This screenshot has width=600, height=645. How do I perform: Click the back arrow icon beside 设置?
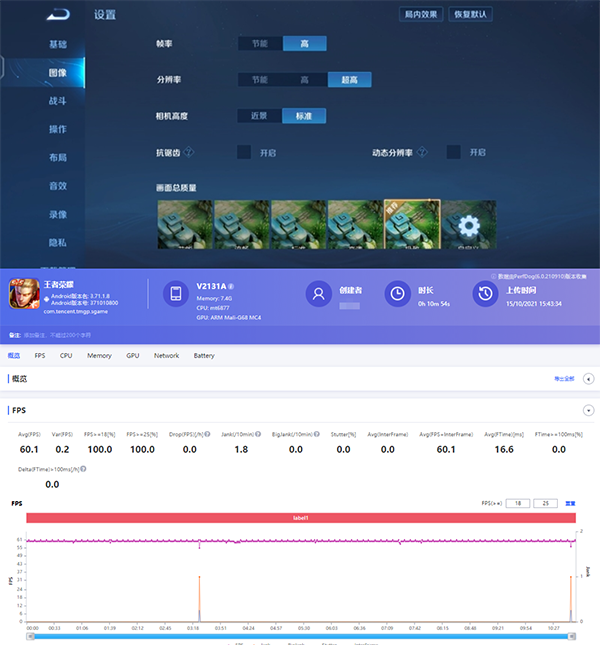(x=60, y=15)
